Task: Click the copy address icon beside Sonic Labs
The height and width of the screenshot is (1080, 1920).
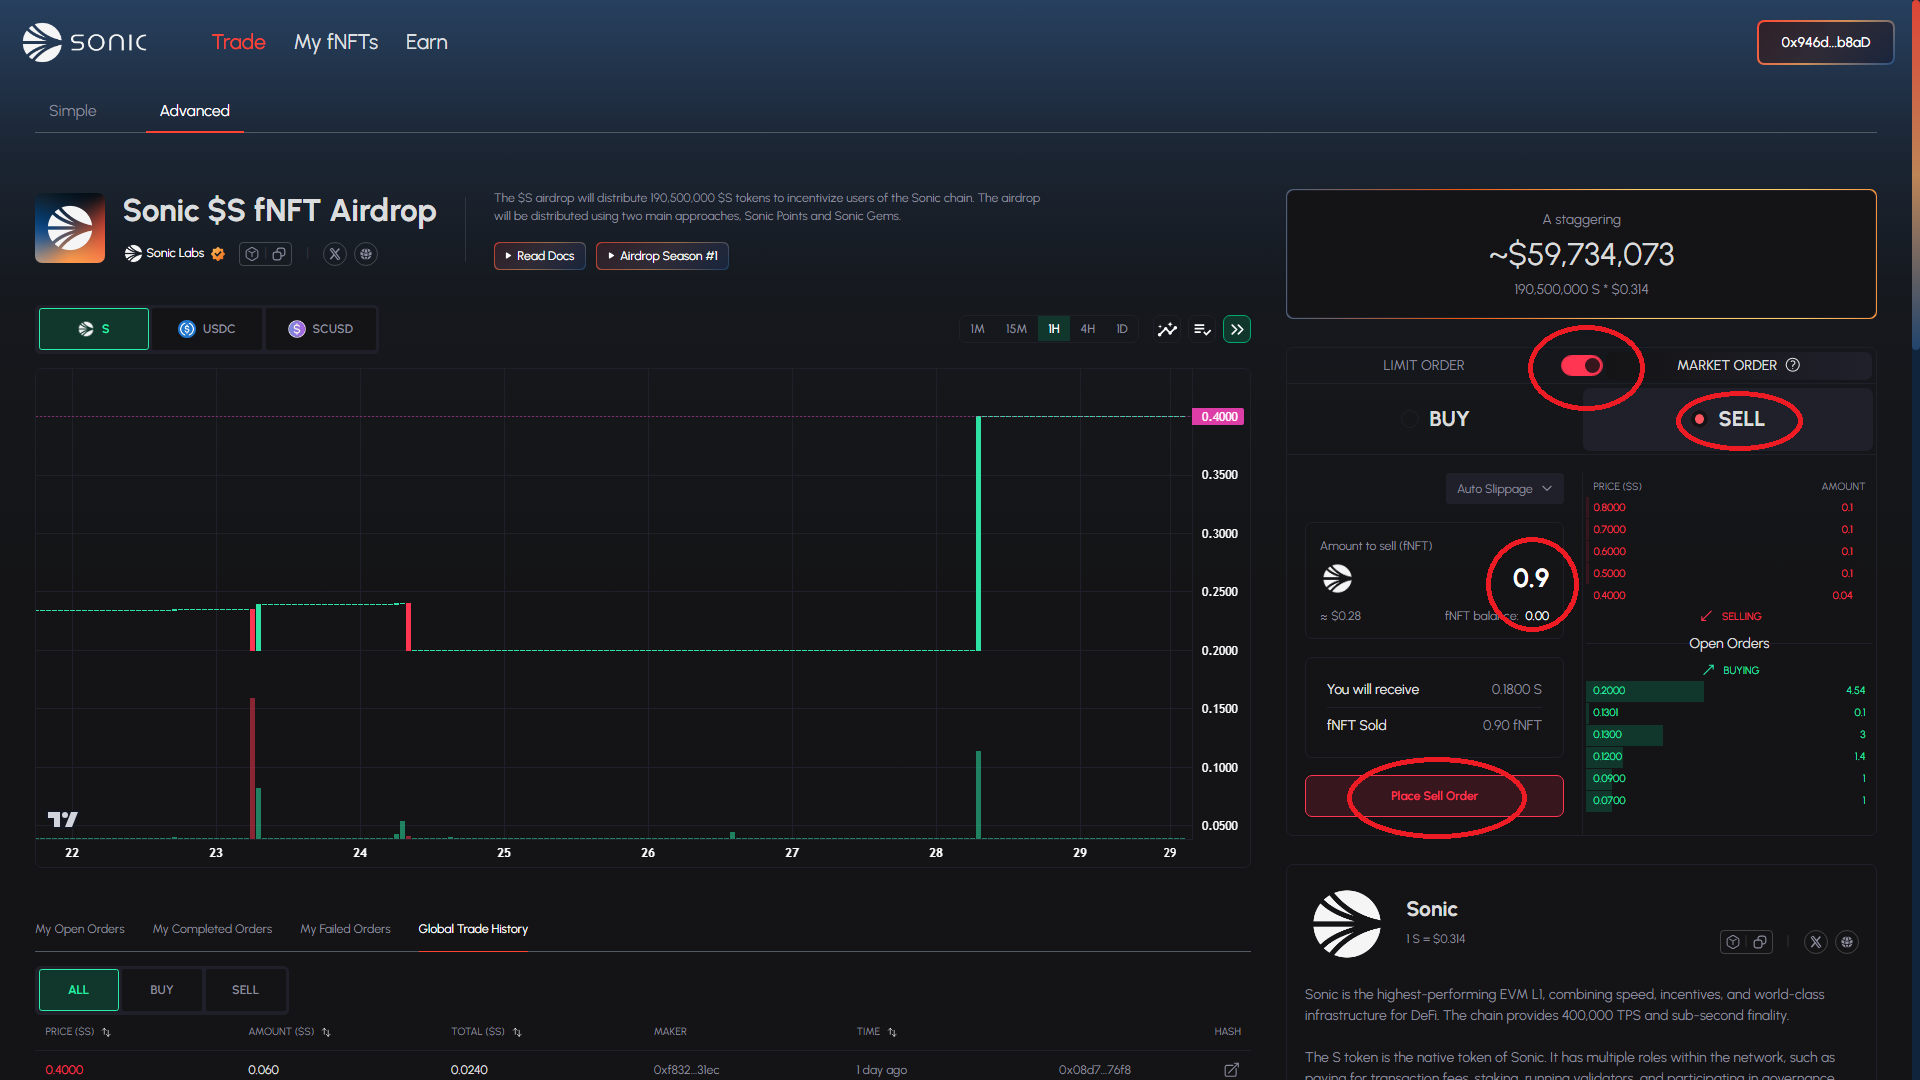Action: 279,254
